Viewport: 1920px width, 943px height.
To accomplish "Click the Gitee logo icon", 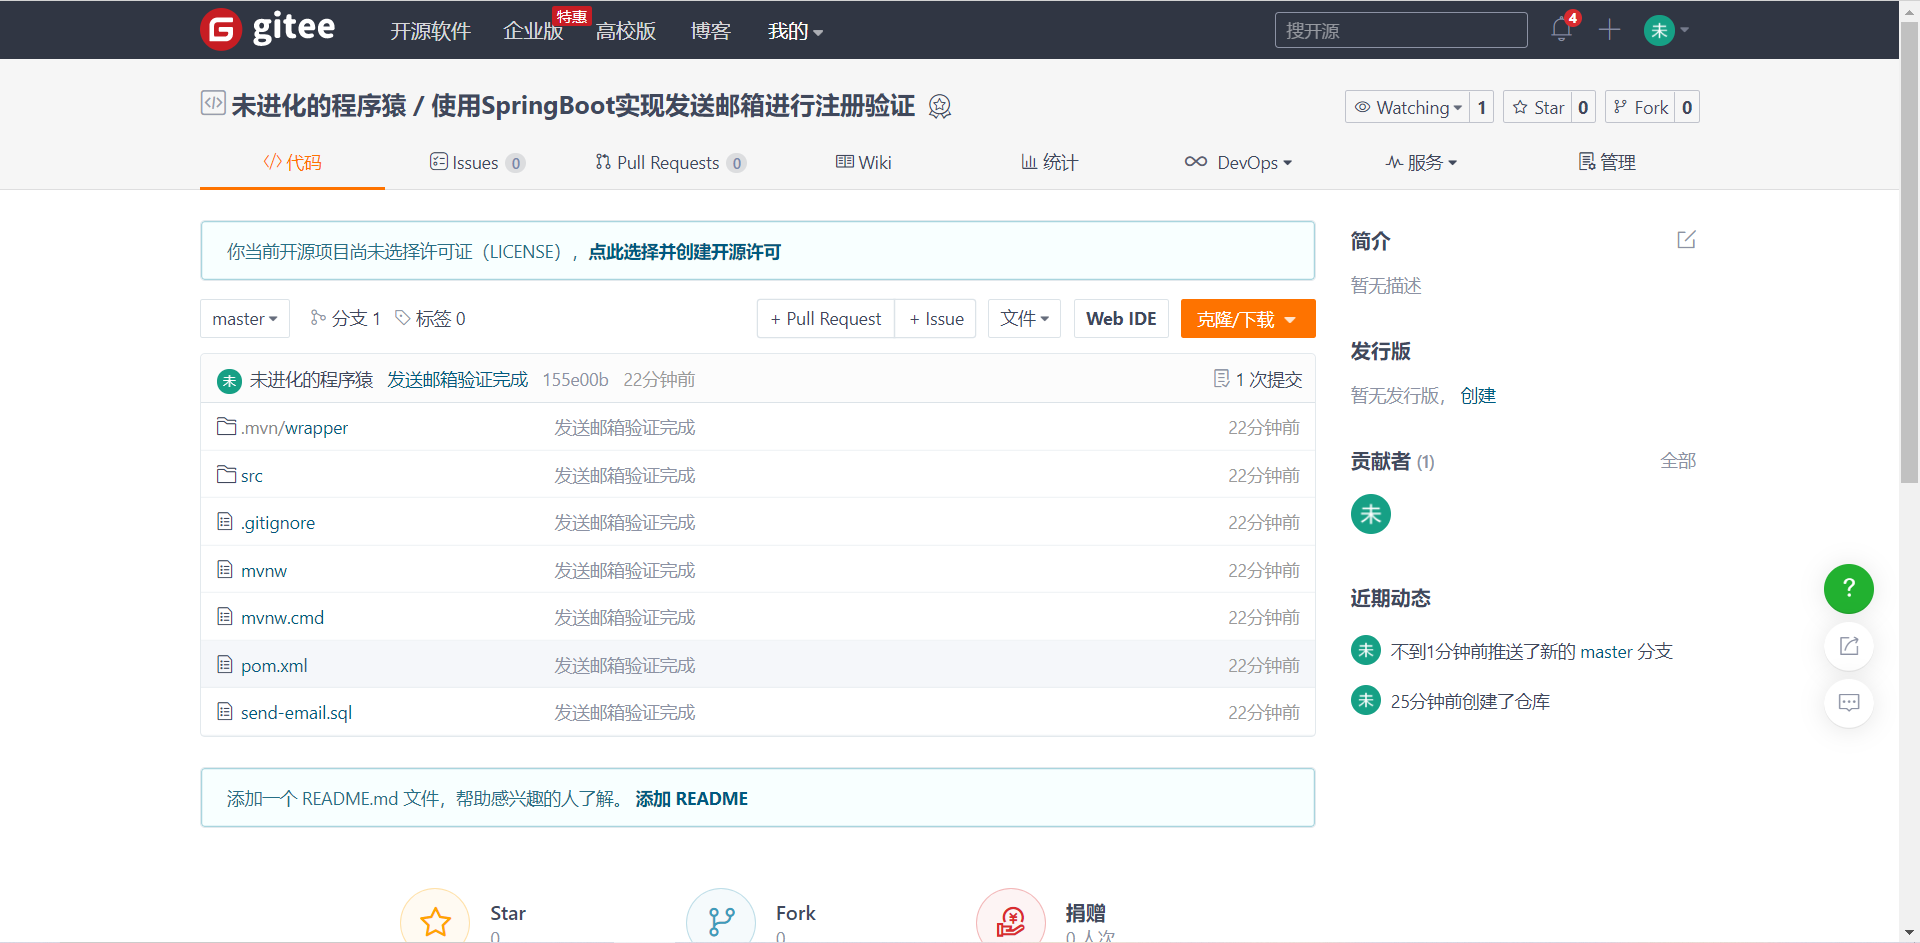I will tap(221, 30).
